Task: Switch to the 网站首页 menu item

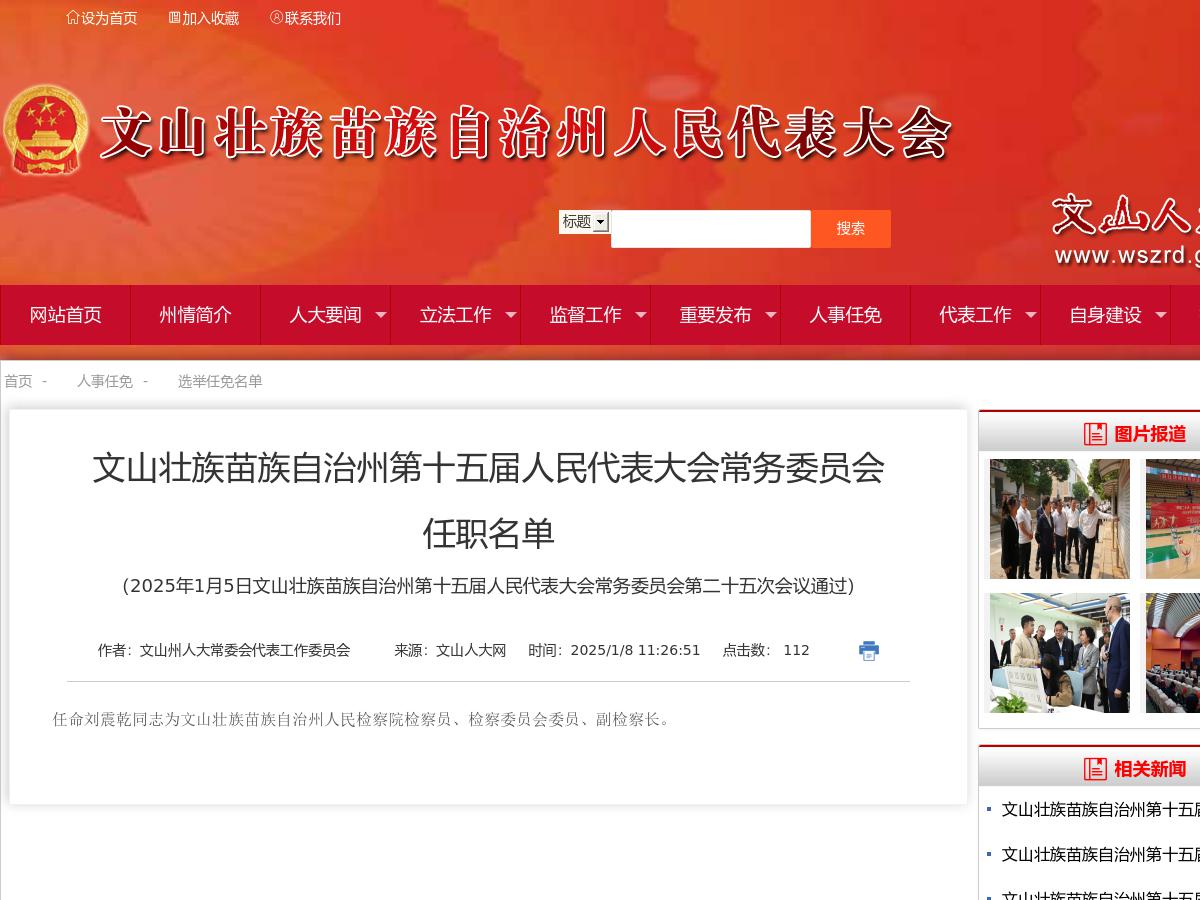Action: pos(65,314)
